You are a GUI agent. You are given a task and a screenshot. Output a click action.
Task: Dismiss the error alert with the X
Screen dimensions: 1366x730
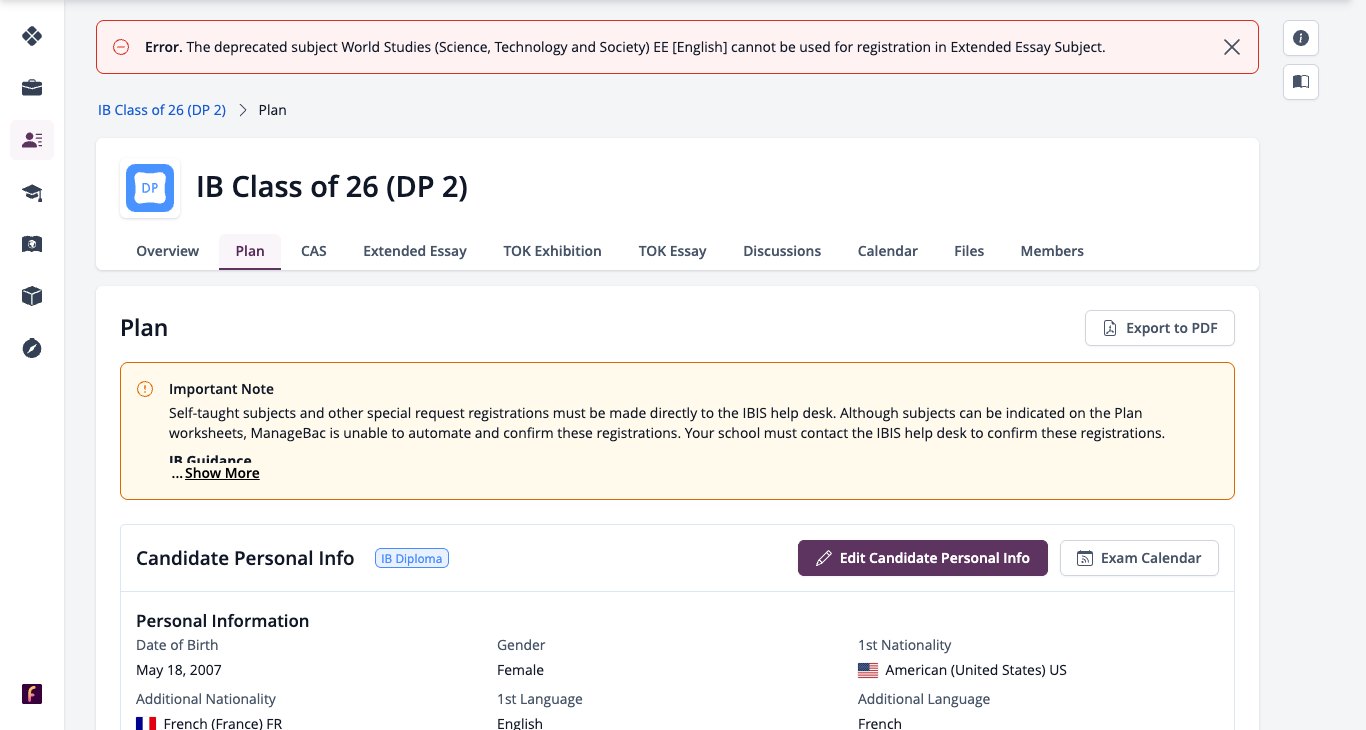1232,47
